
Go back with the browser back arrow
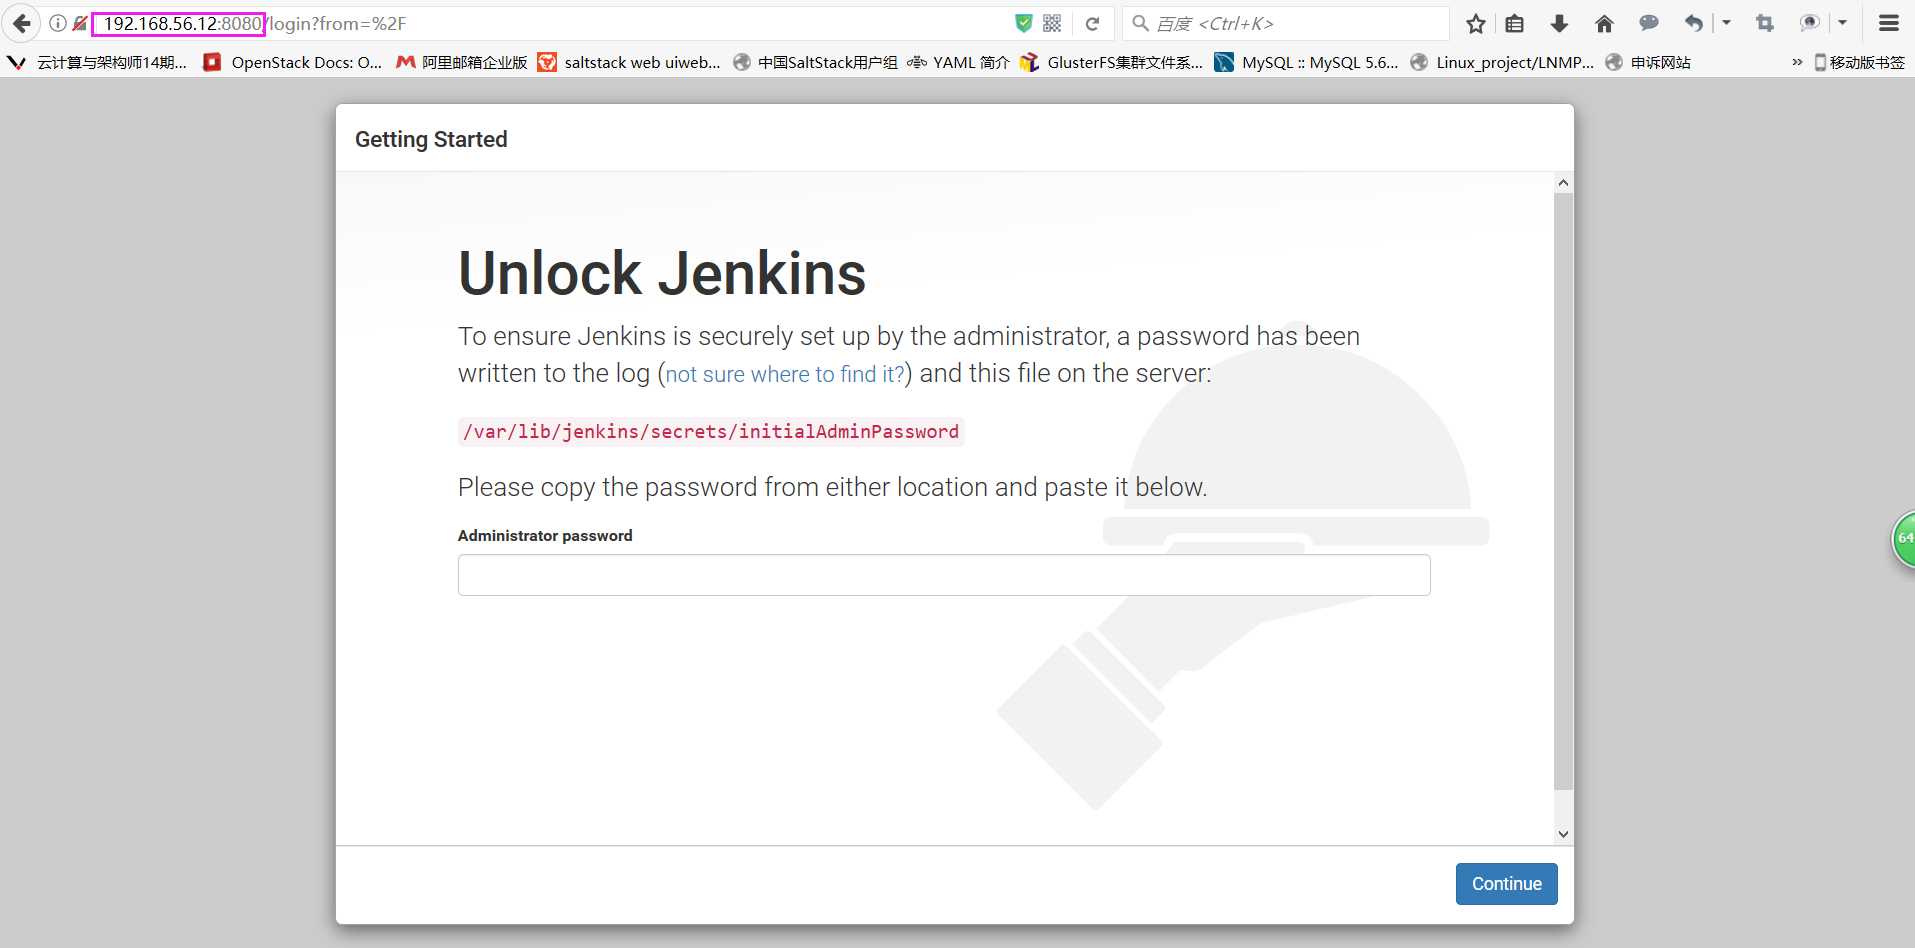click(x=21, y=23)
